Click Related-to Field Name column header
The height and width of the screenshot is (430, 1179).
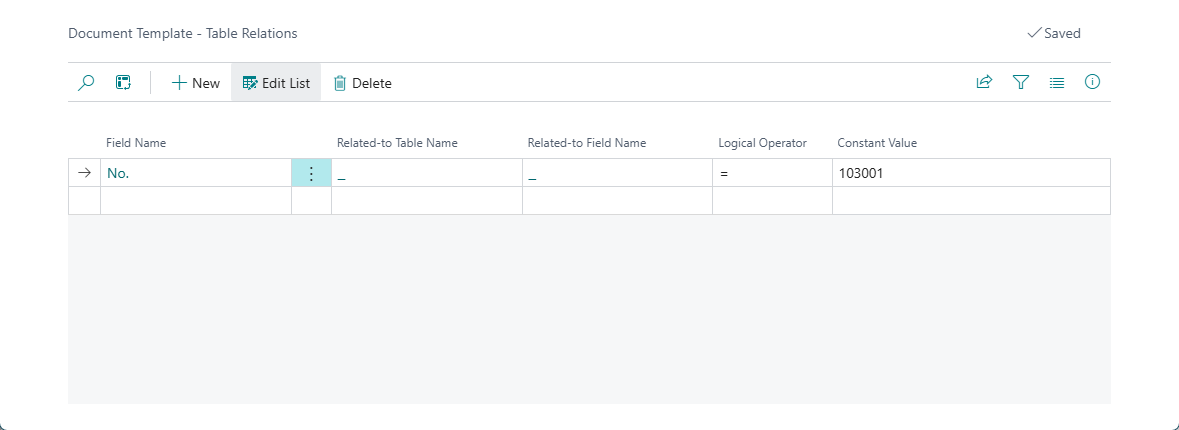pyautogui.click(x=586, y=143)
